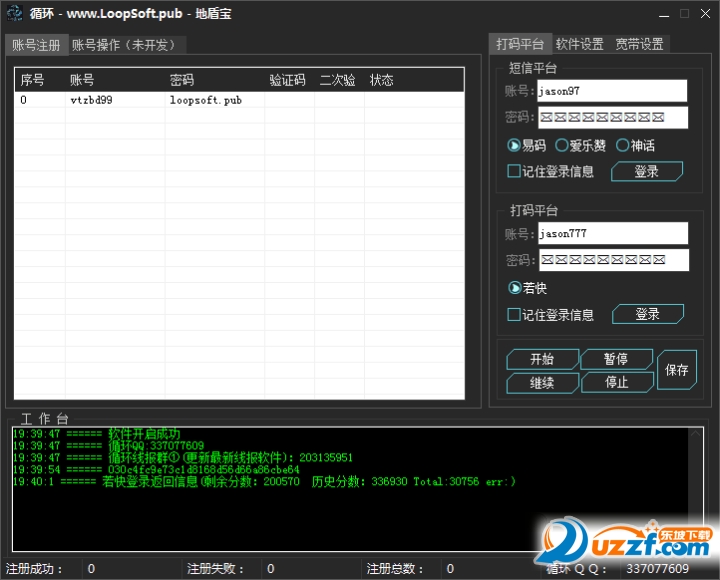Viewport: 720px width, 580px height.
Task: Click the 暂停 button
Action: [x=616, y=359]
